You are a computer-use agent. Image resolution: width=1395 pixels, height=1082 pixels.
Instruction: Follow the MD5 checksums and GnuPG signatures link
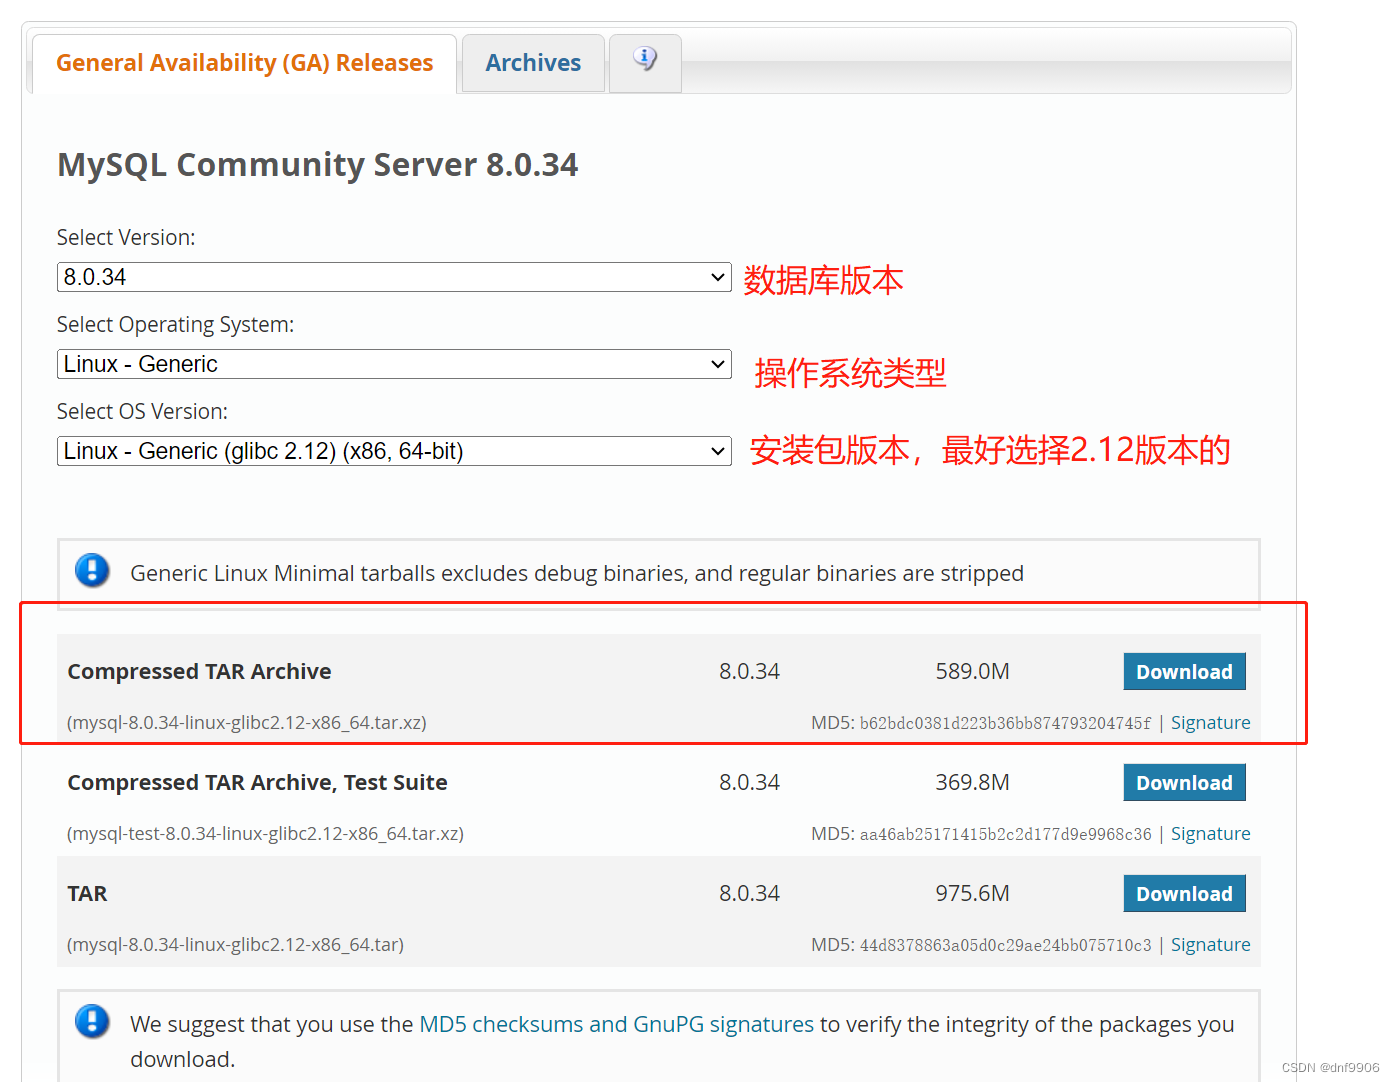616,1024
